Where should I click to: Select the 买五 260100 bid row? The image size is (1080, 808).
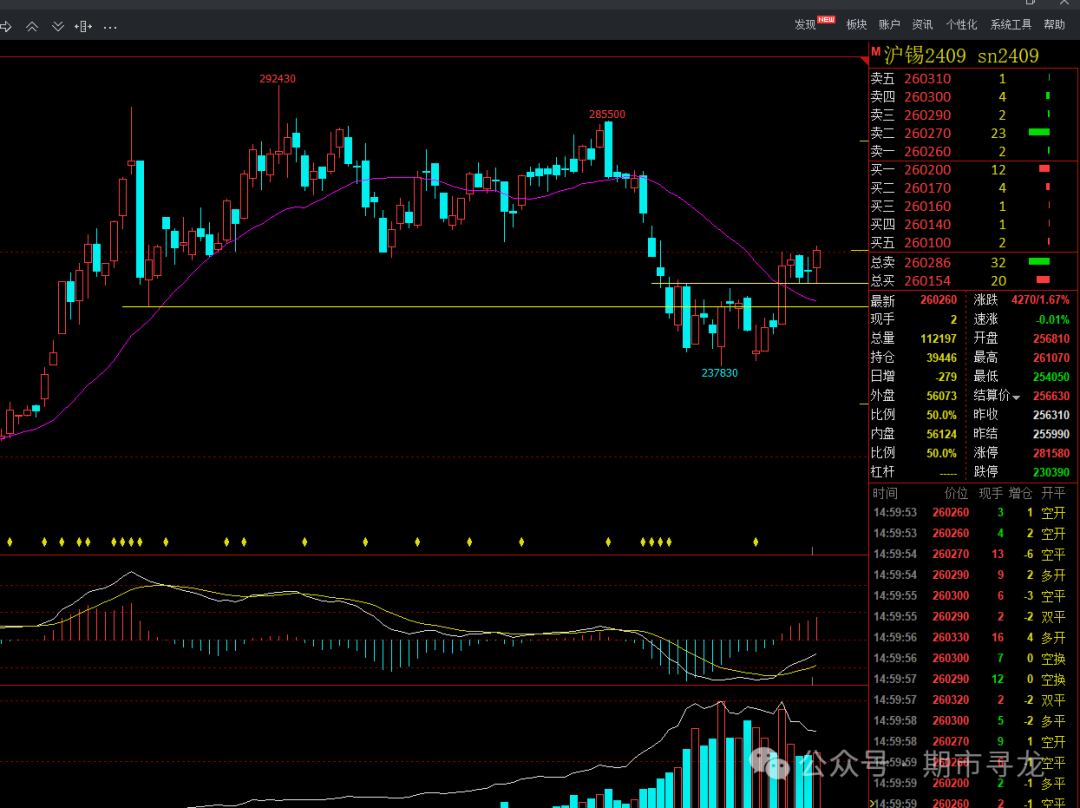(973, 242)
